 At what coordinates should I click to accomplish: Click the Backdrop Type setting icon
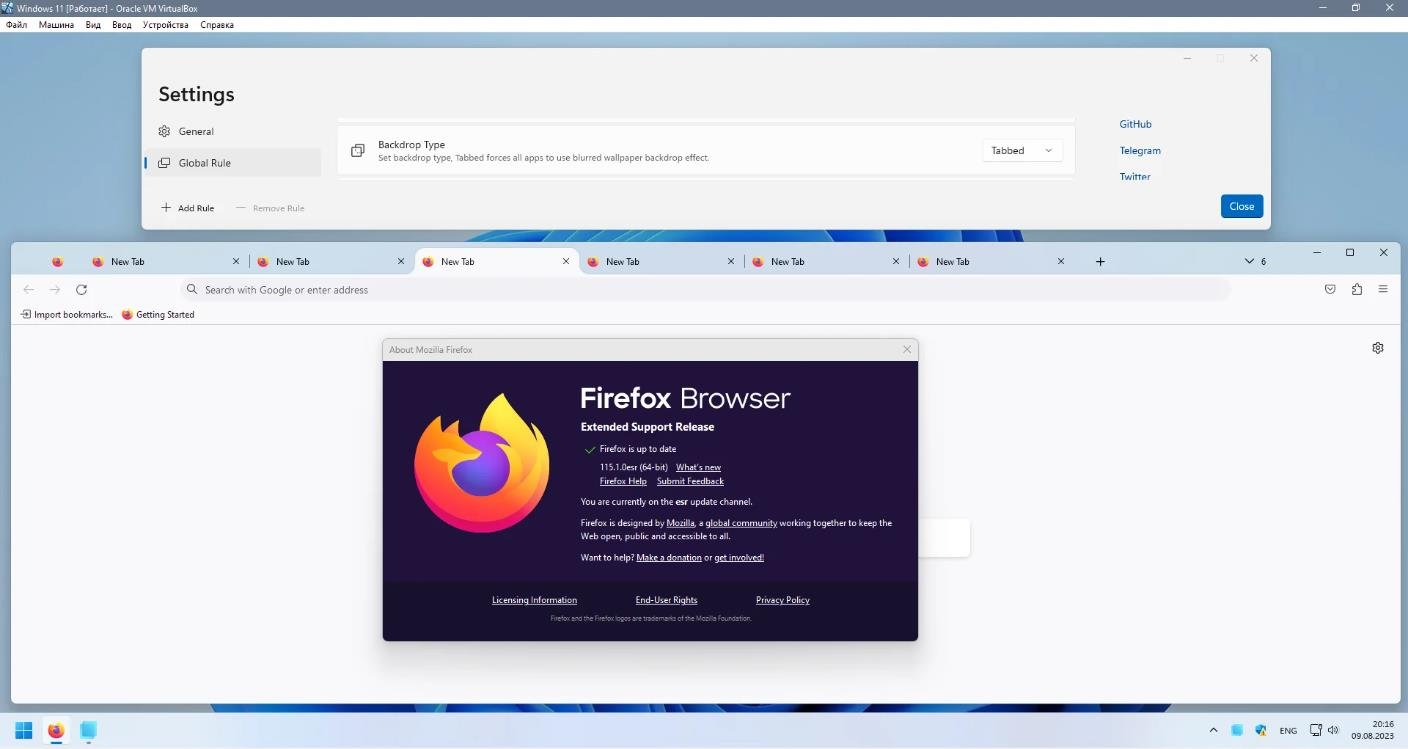click(357, 151)
